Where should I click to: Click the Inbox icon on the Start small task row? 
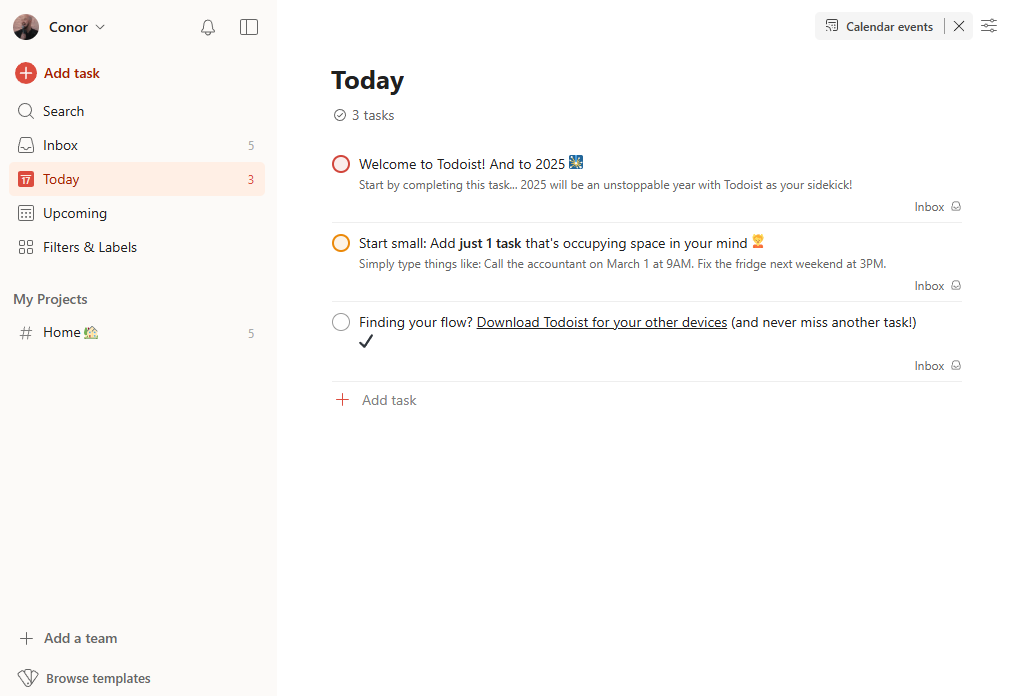point(956,285)
